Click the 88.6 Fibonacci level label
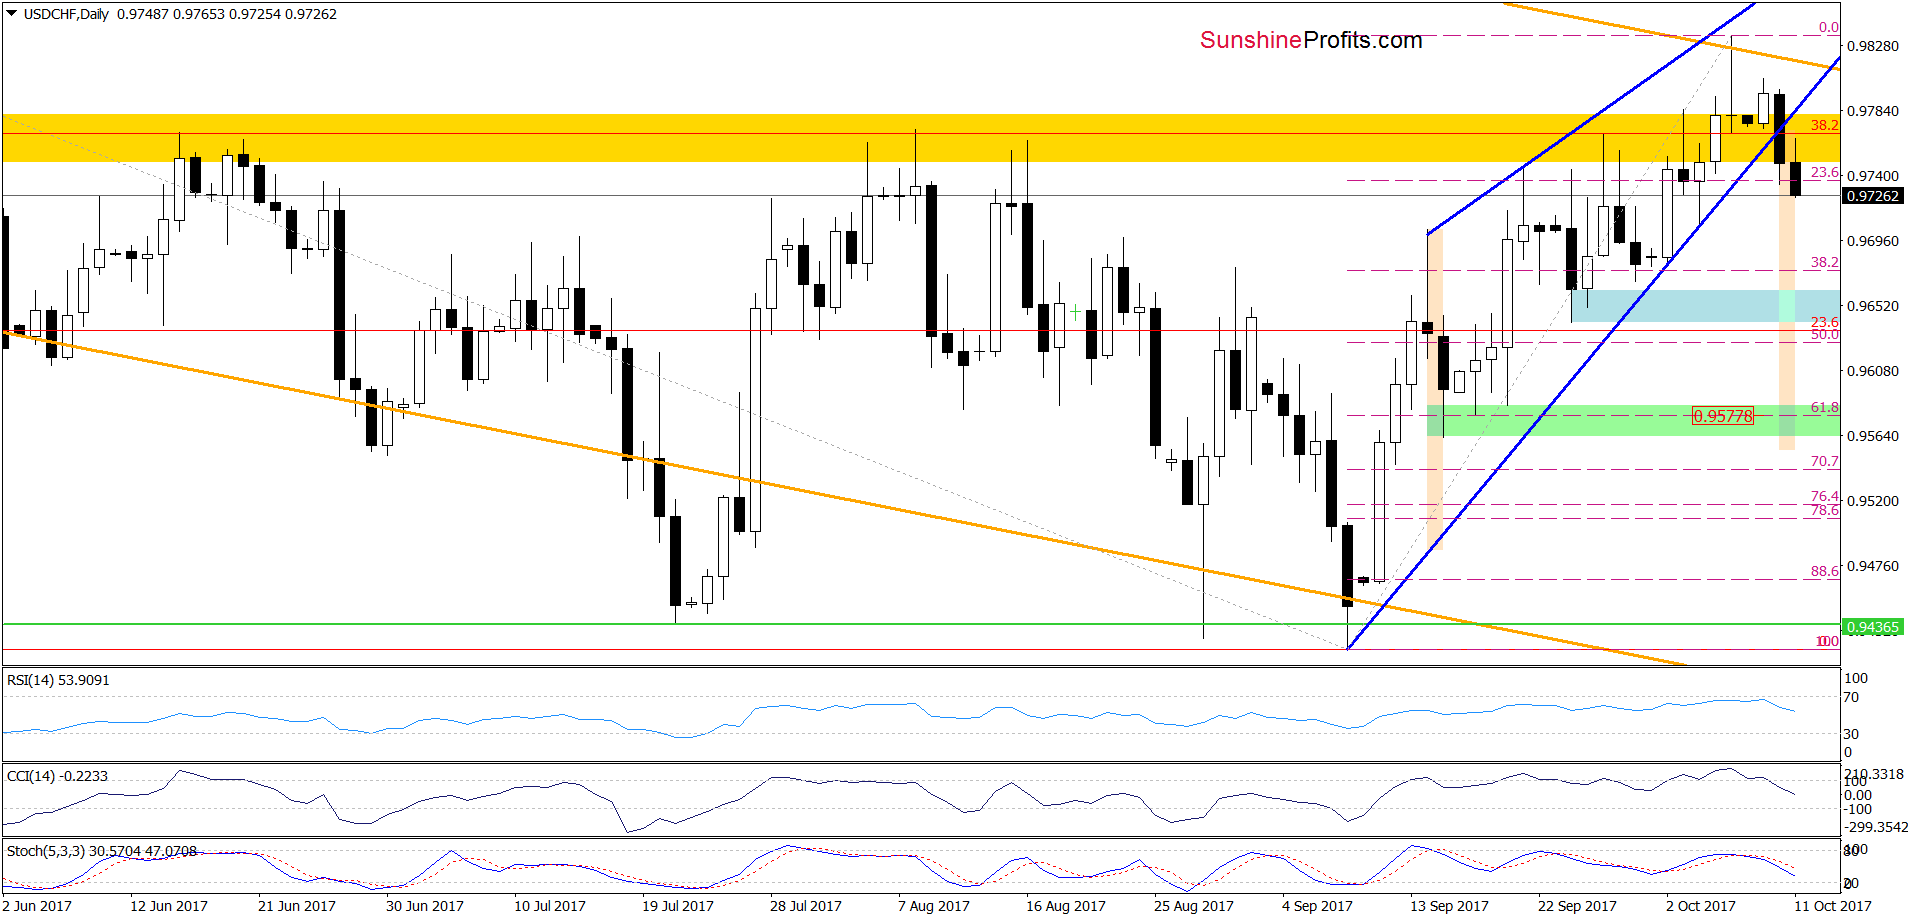Viewport: 1908px width, 920px height. pos(1824,571)
